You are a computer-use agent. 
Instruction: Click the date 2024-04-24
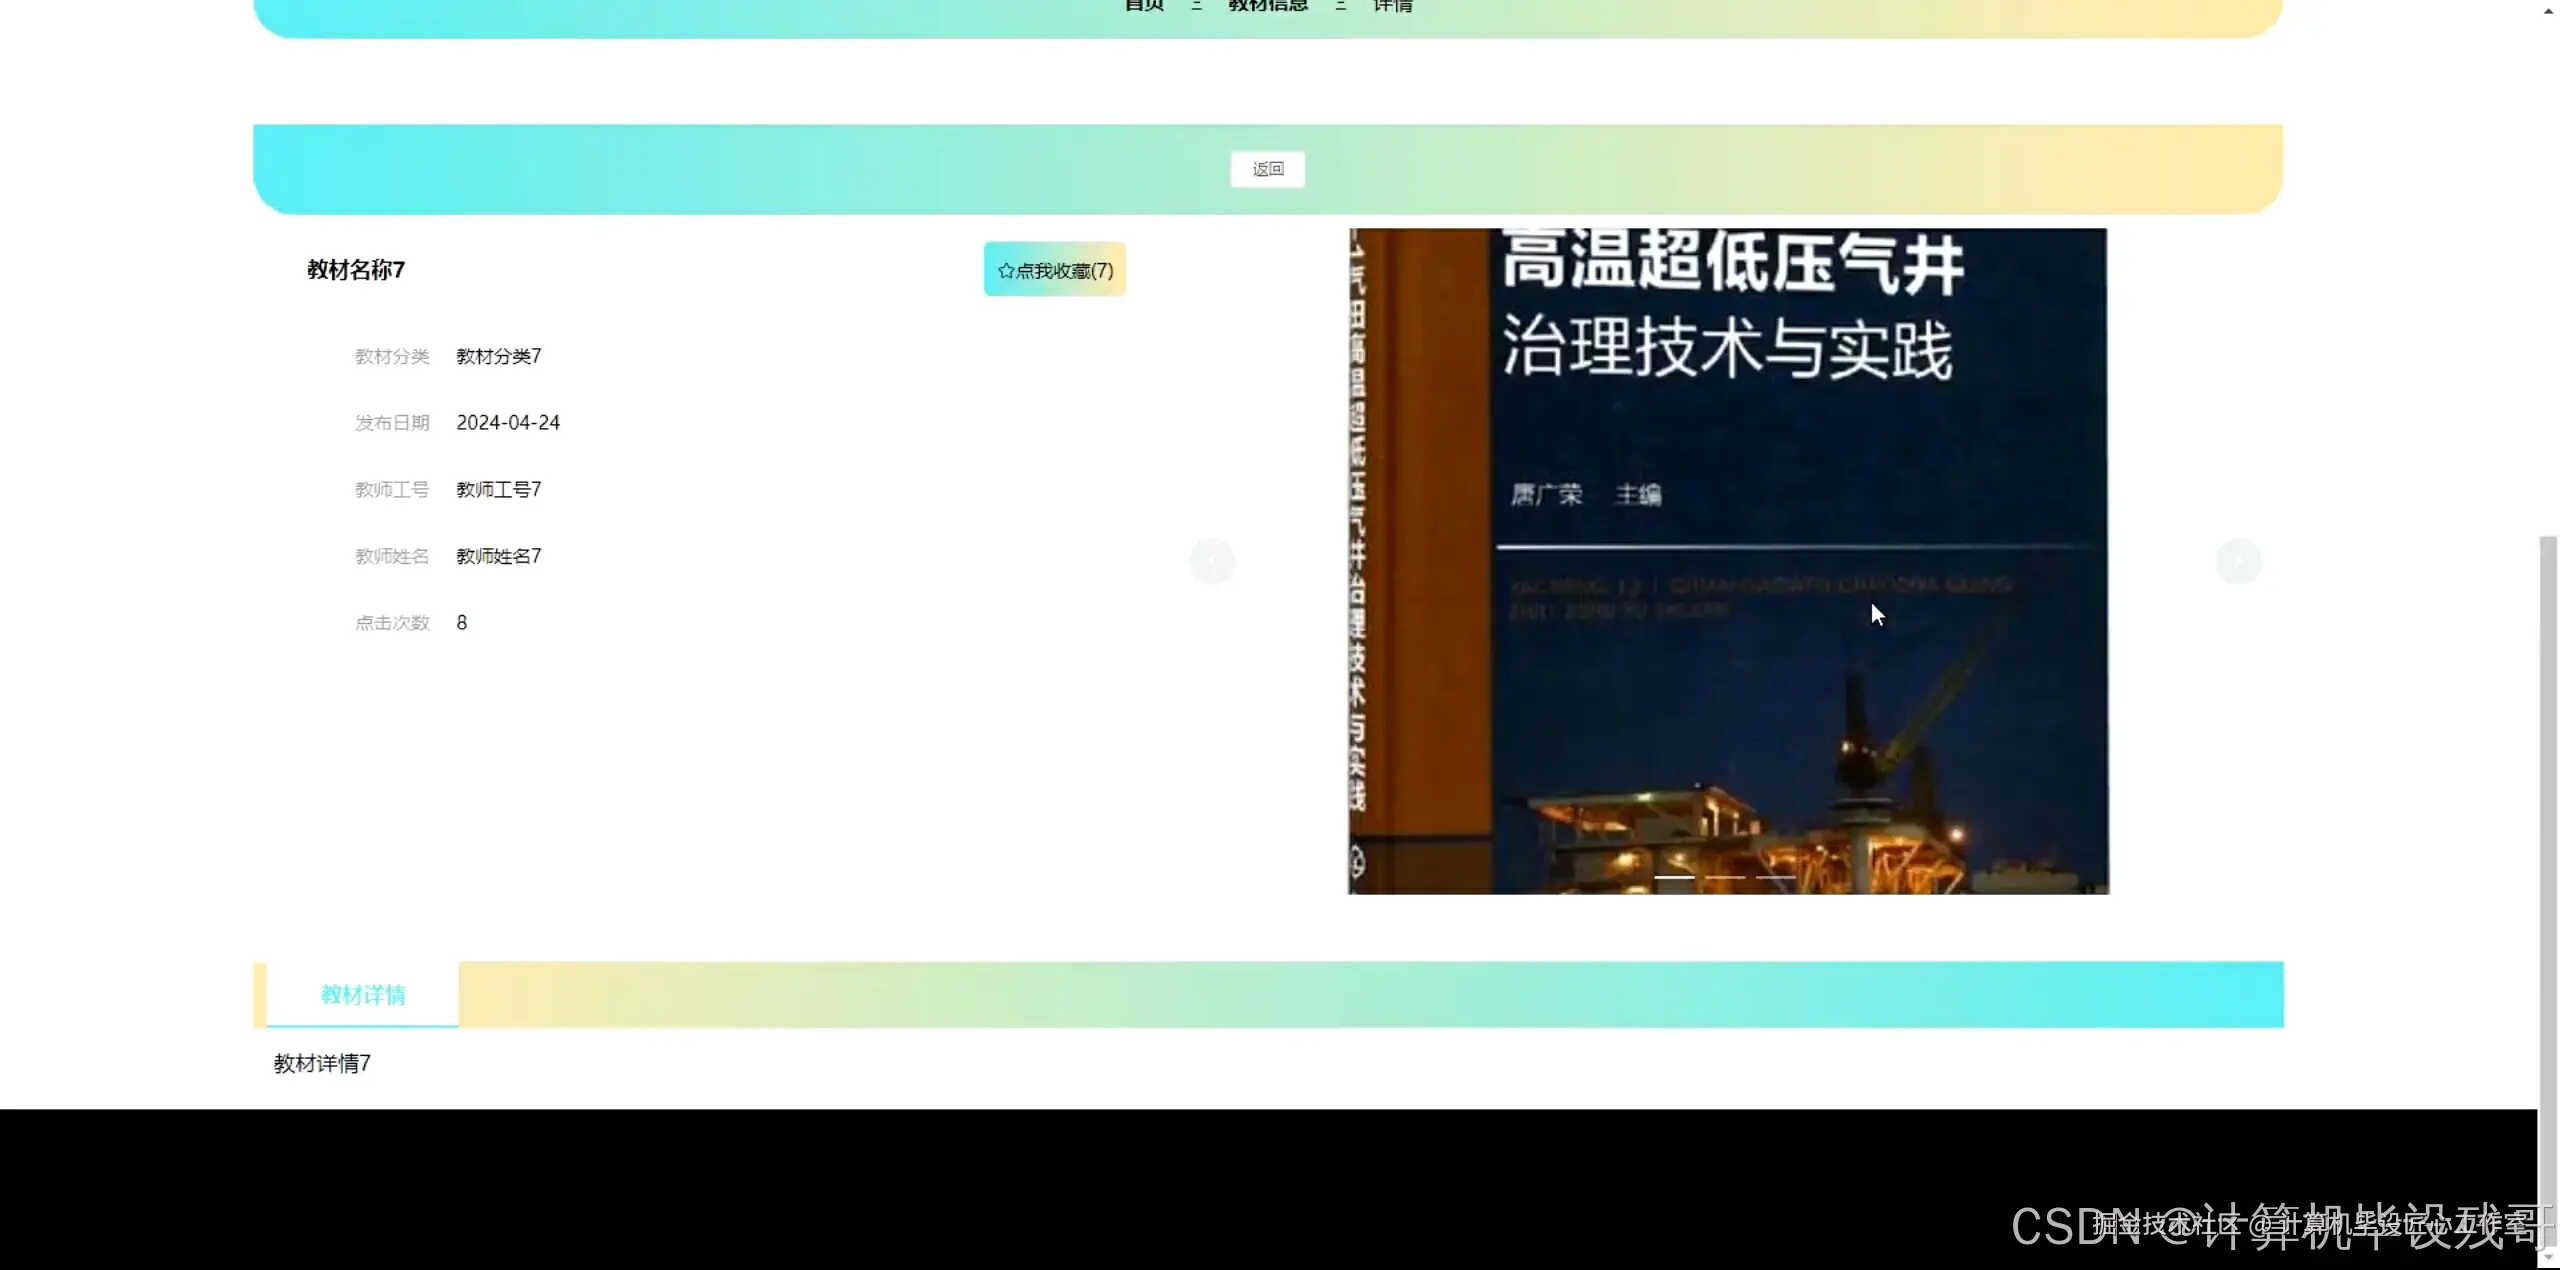[508, 423]
